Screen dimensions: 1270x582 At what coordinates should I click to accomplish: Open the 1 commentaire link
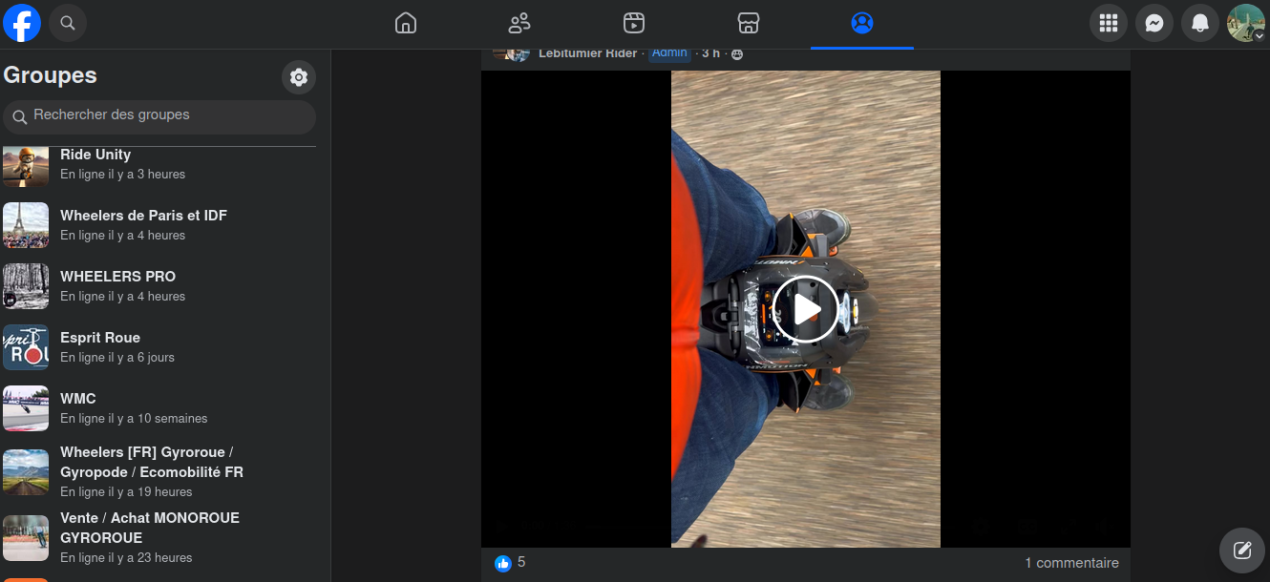(x=1071, y=563)
